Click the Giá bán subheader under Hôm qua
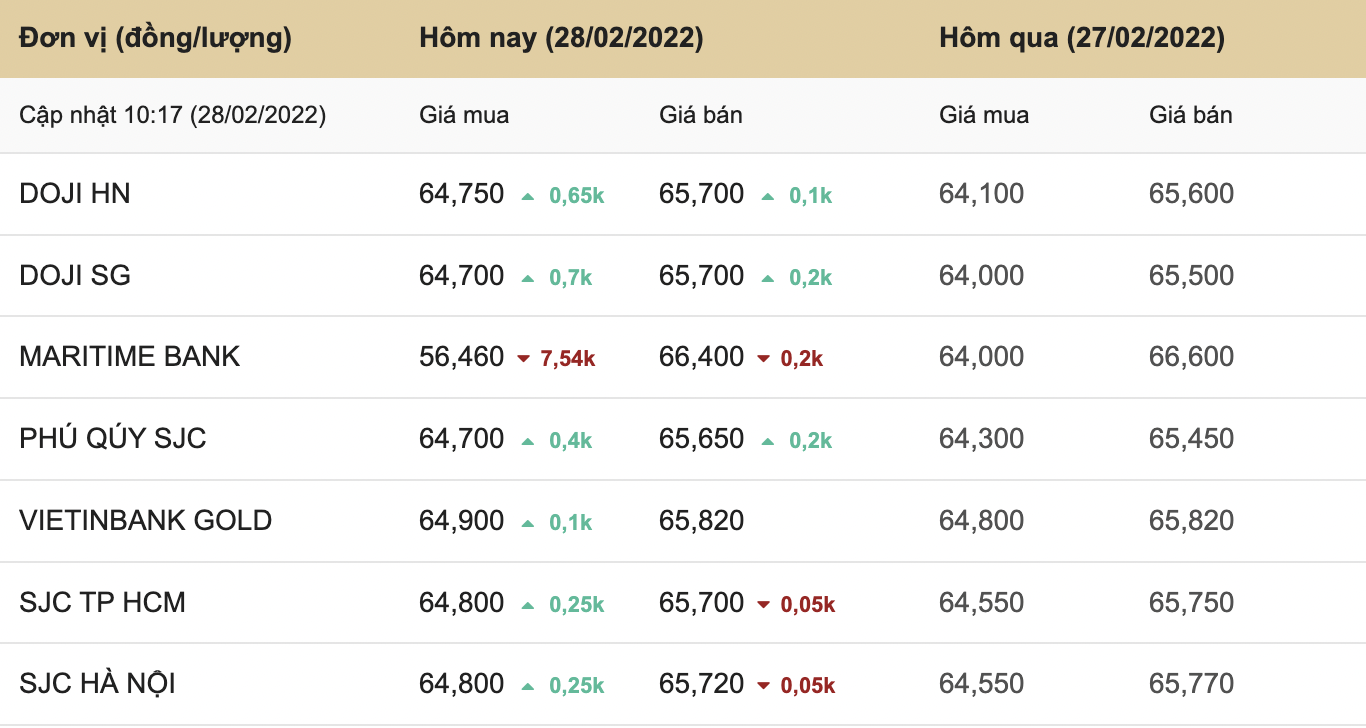 pos(1190,115)
